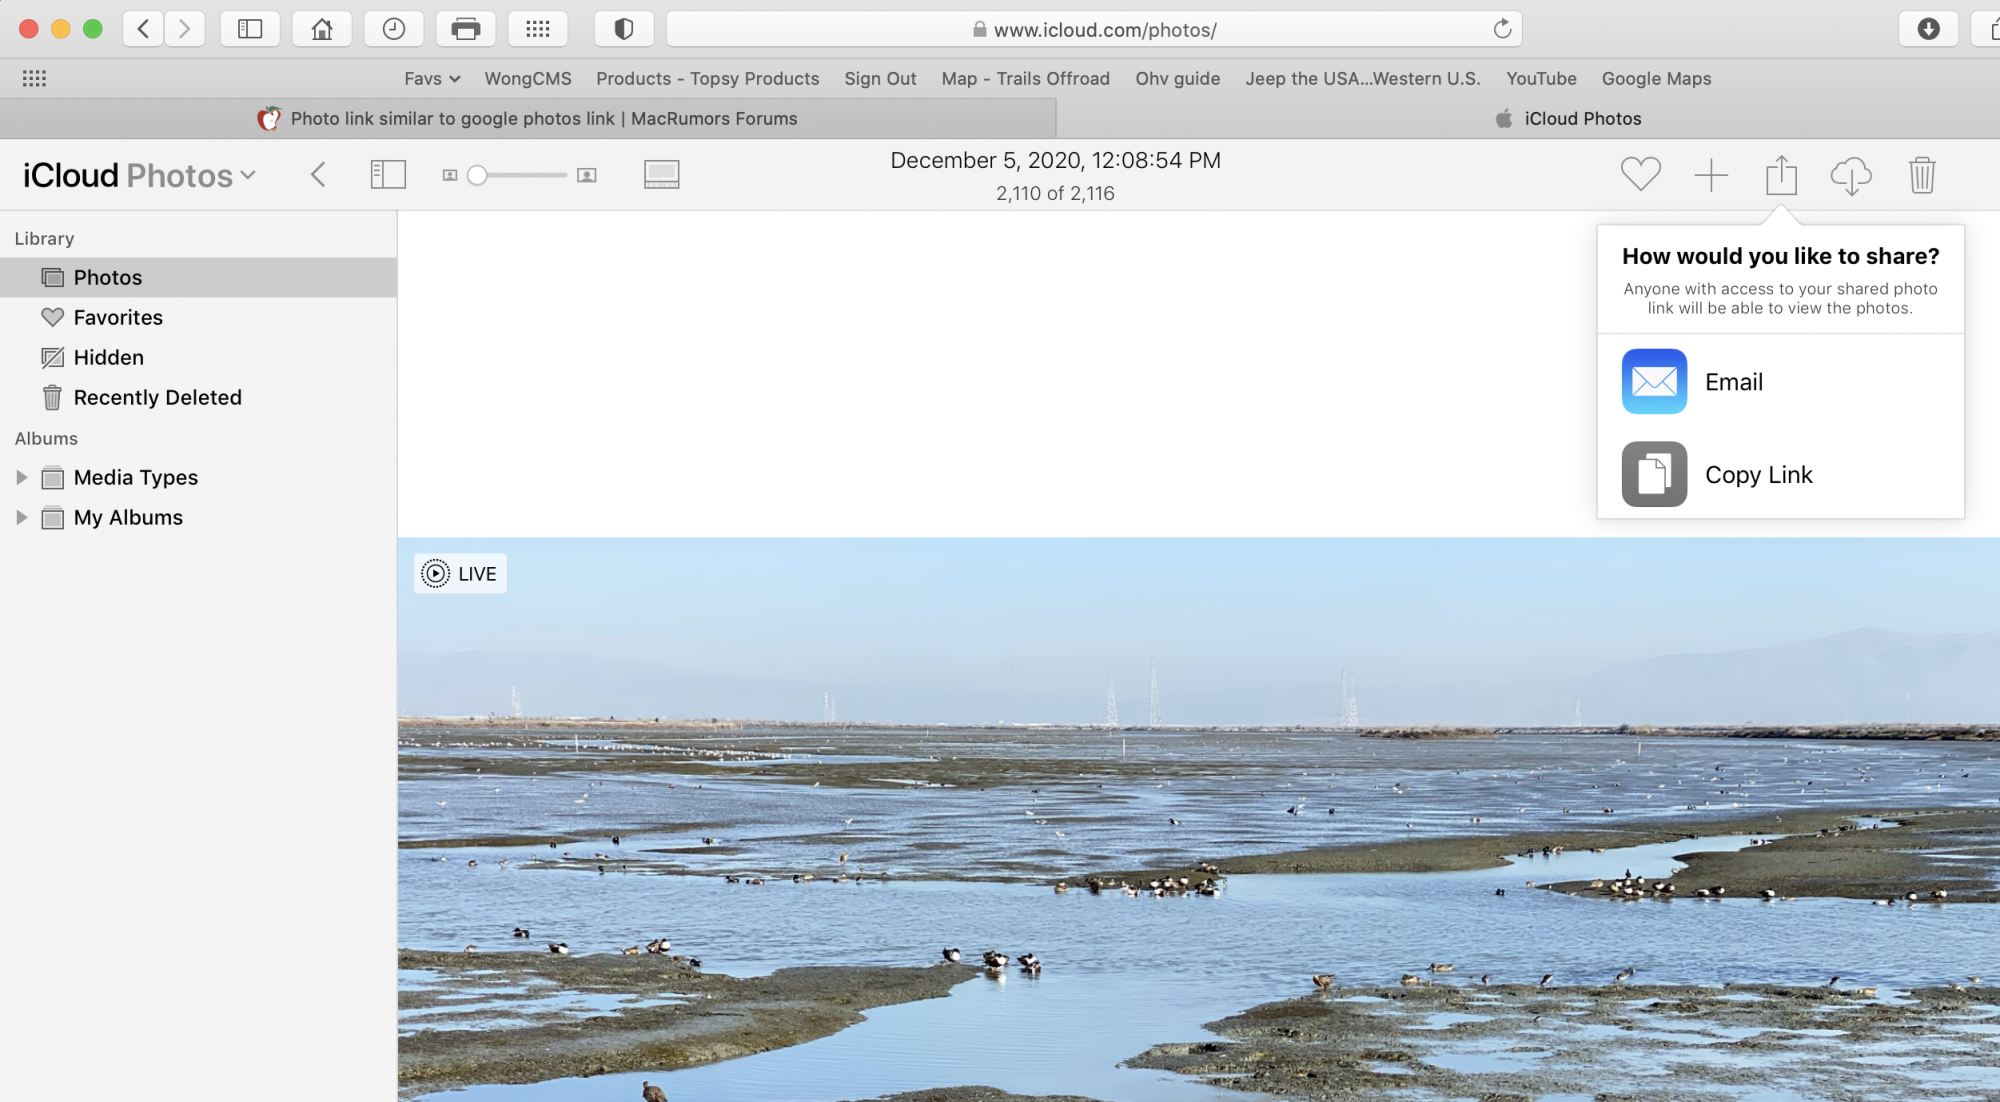
Task: Select Recently Deleted in the sidebar
Action: (157, 398)
